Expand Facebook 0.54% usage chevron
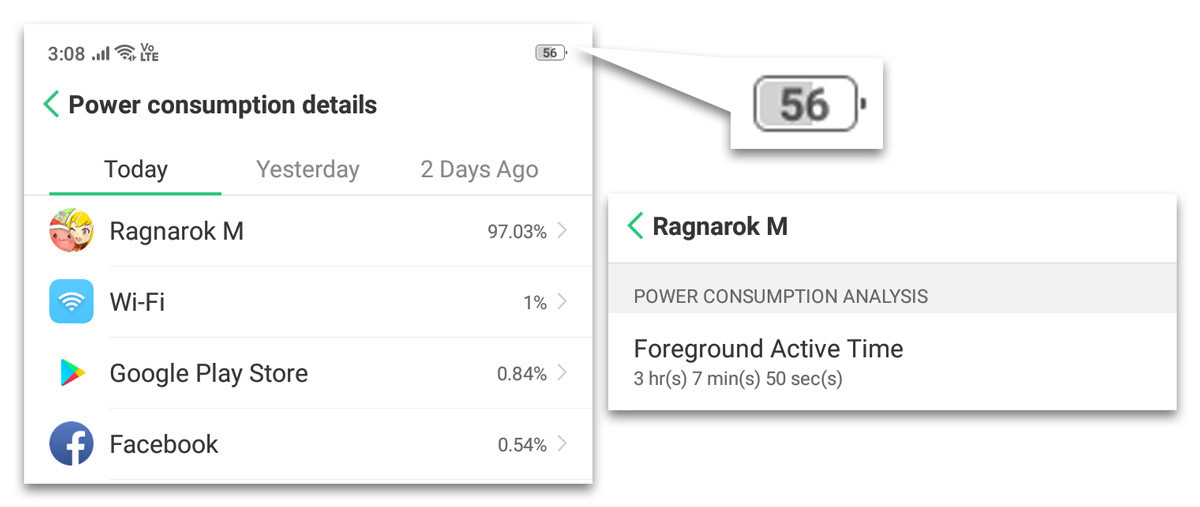 (562, 444)
